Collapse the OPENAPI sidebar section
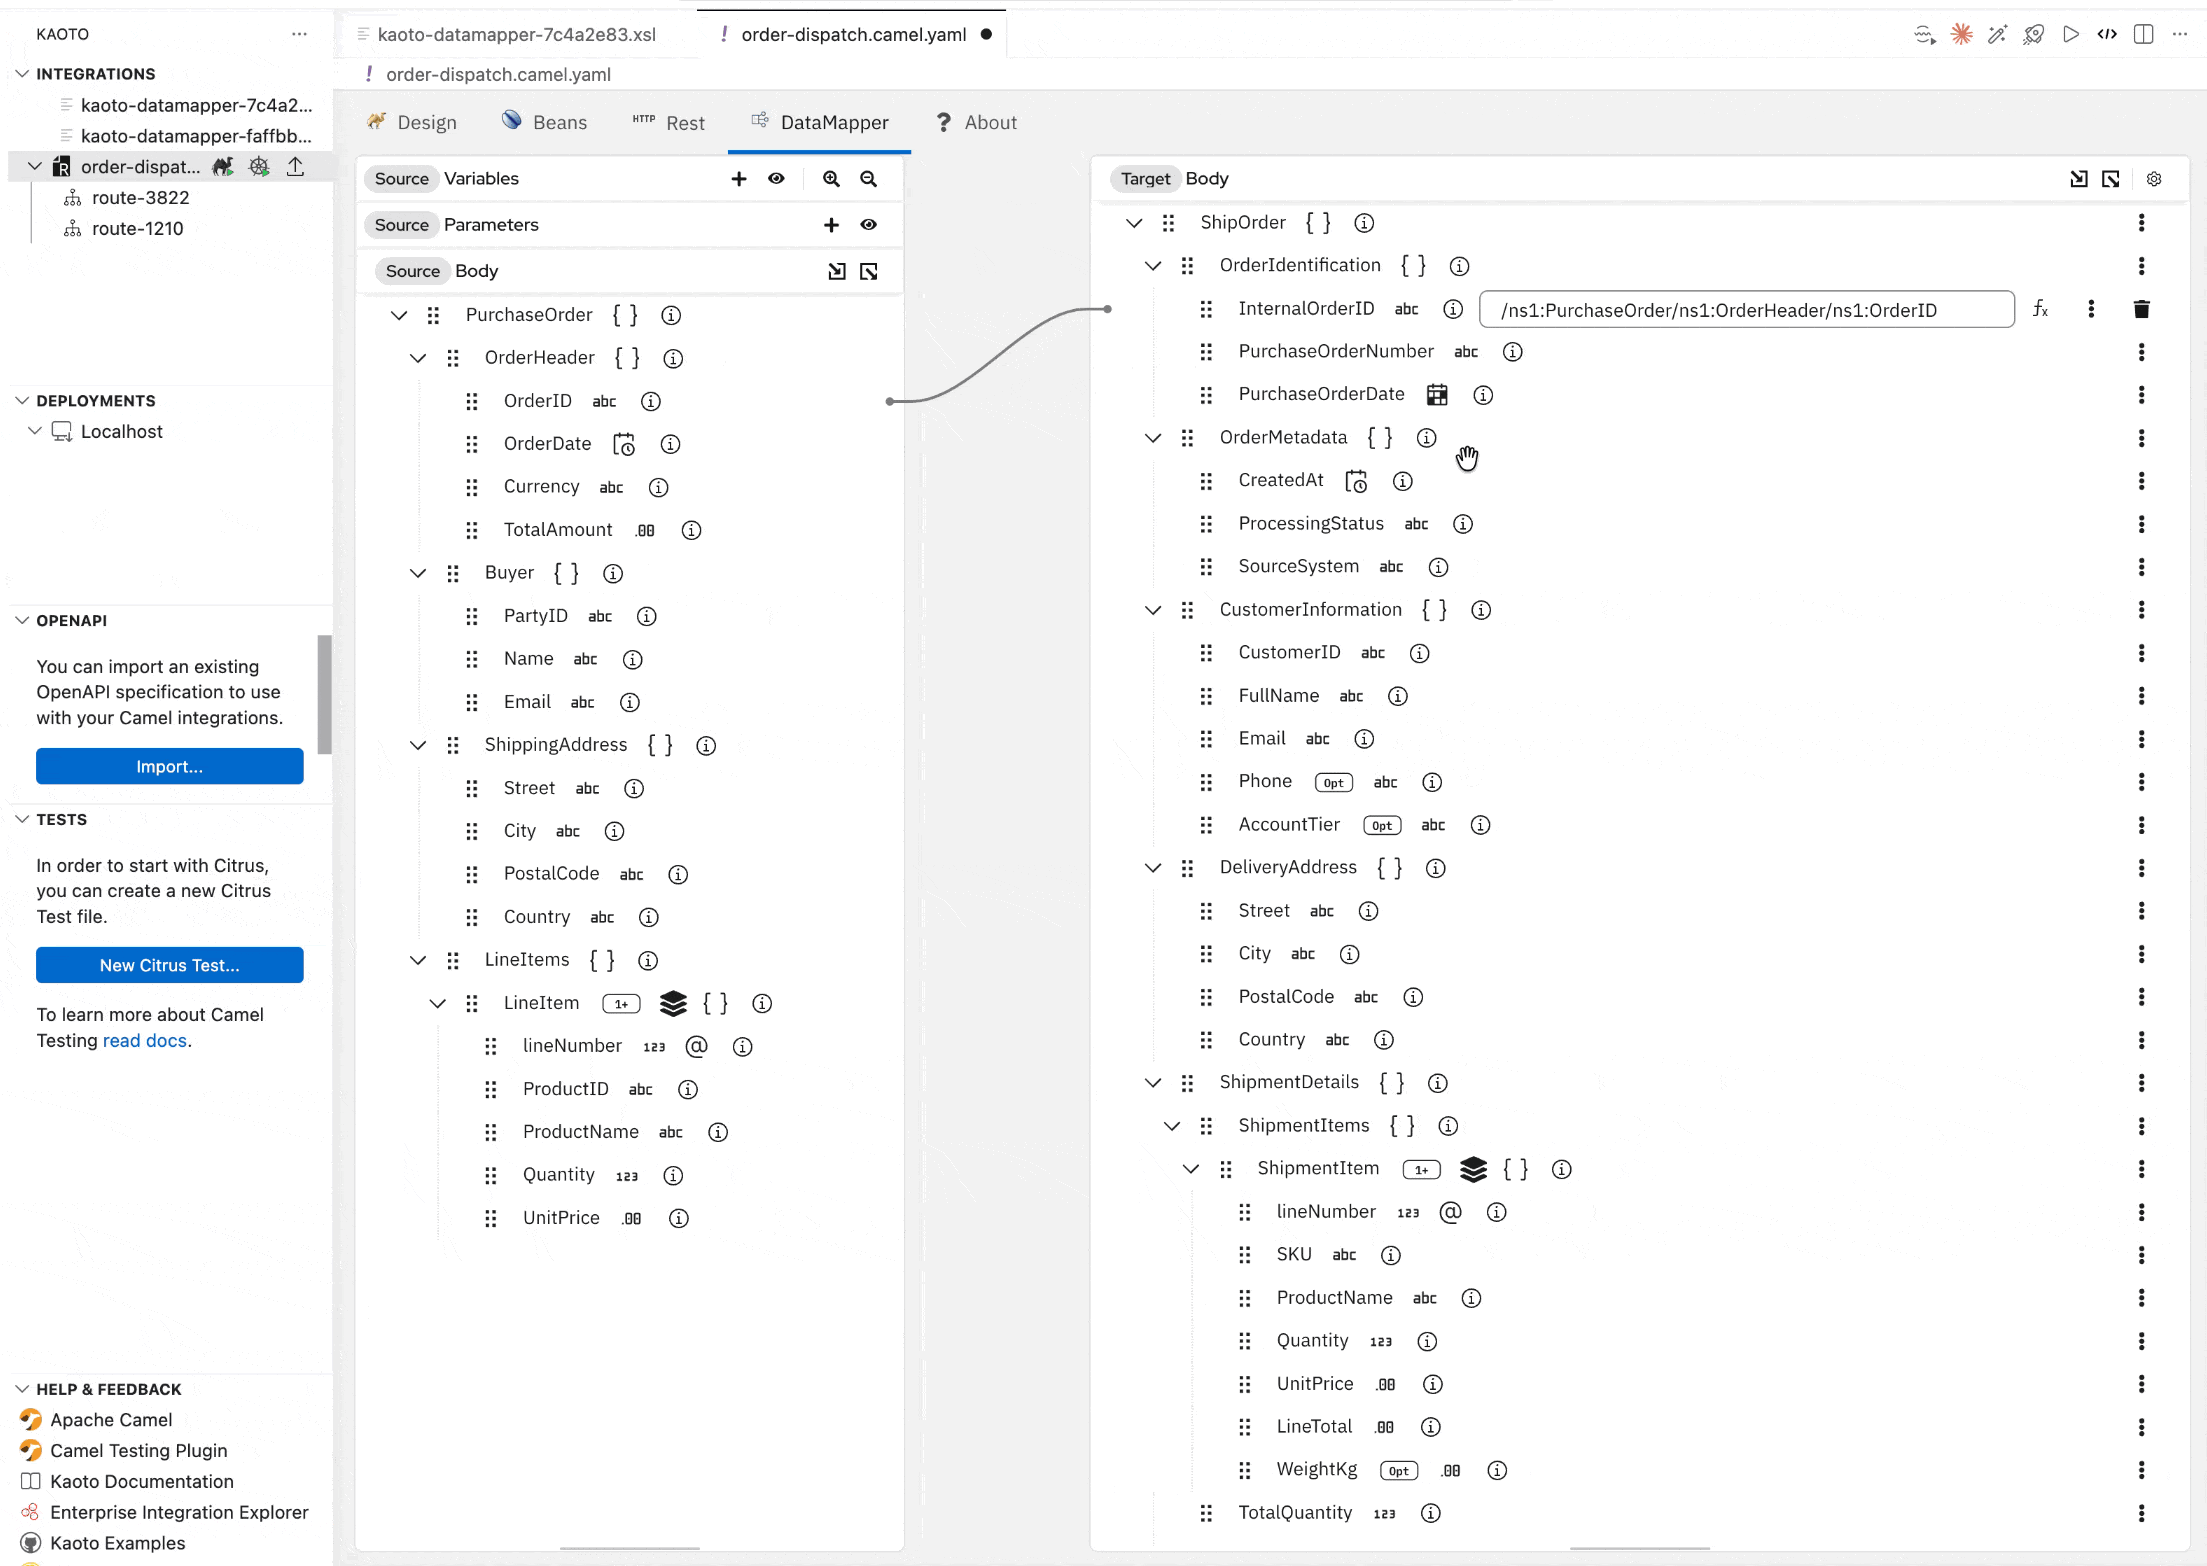 (x=22, y=620)
